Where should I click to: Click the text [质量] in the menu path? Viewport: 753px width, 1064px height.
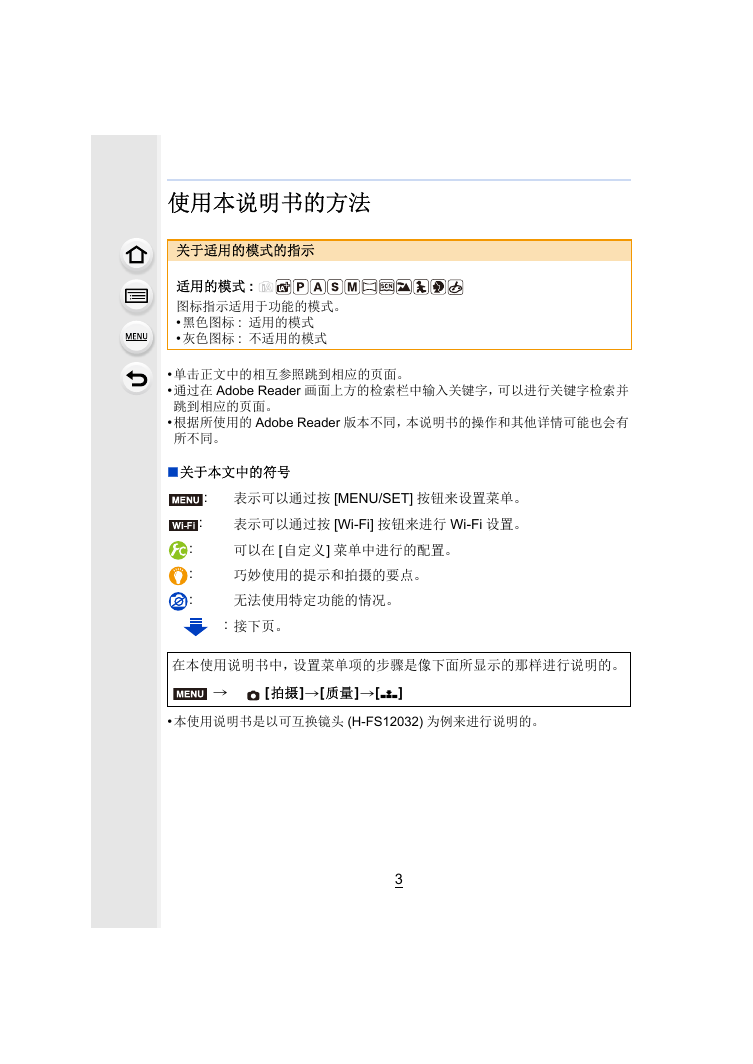click(339, 694)
